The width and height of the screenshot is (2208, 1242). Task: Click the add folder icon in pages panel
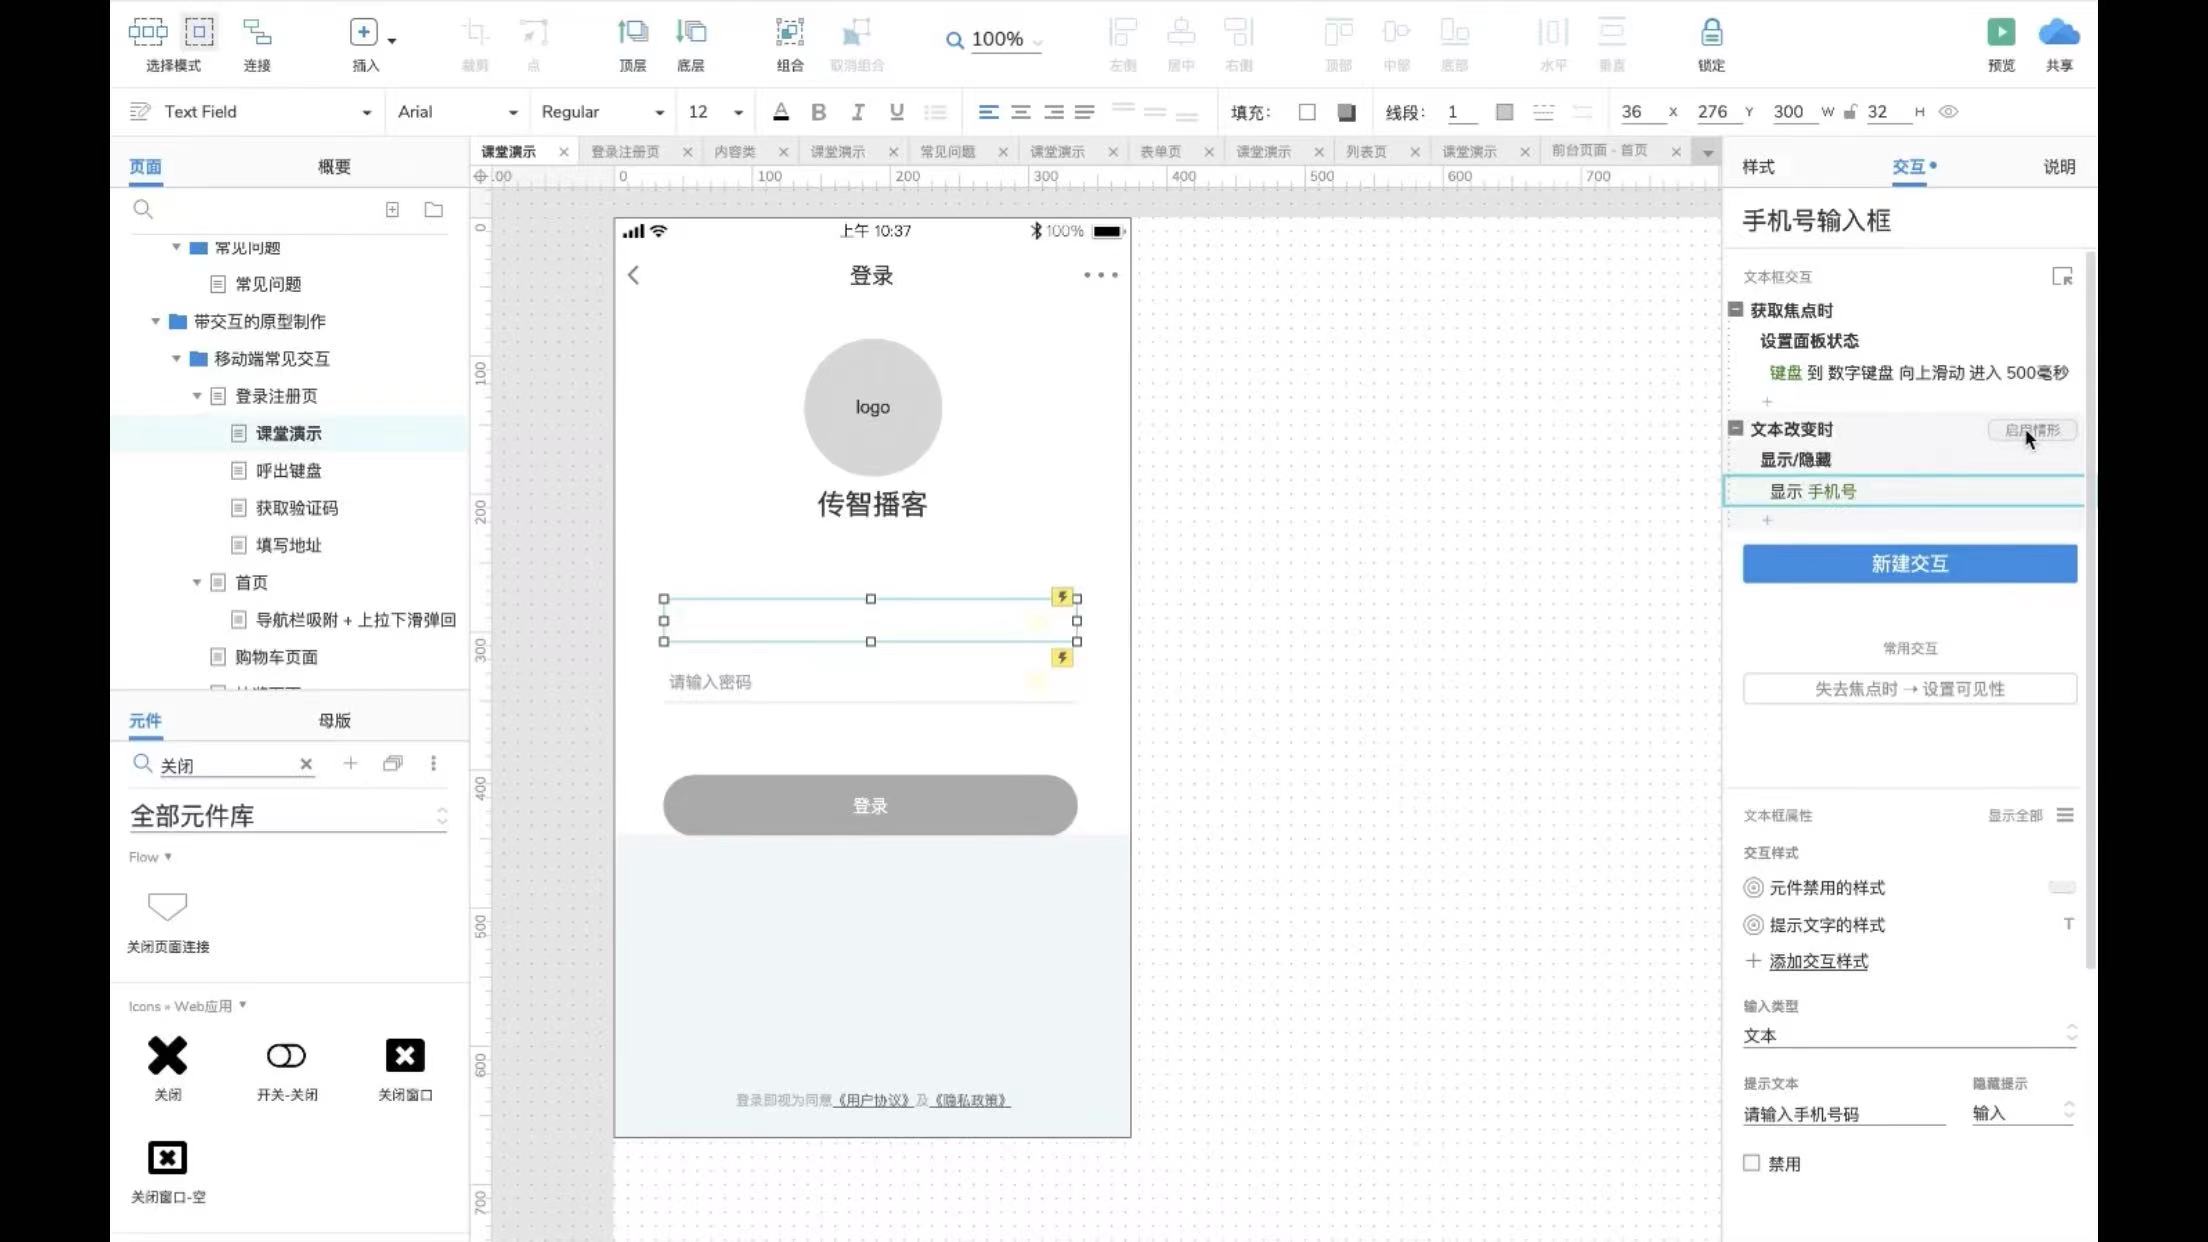coord(433,210)
